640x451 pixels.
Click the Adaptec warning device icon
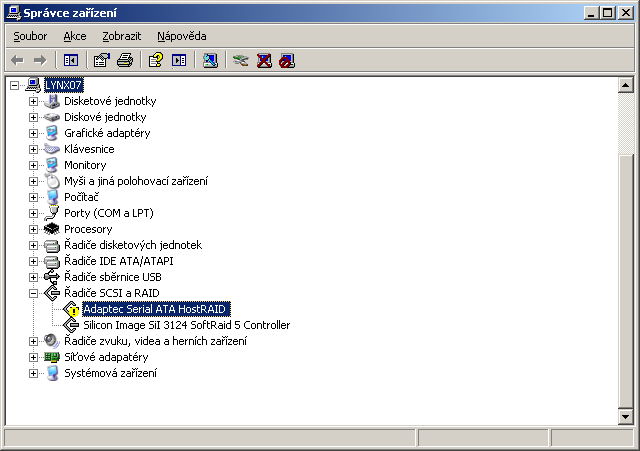(71, 309)
